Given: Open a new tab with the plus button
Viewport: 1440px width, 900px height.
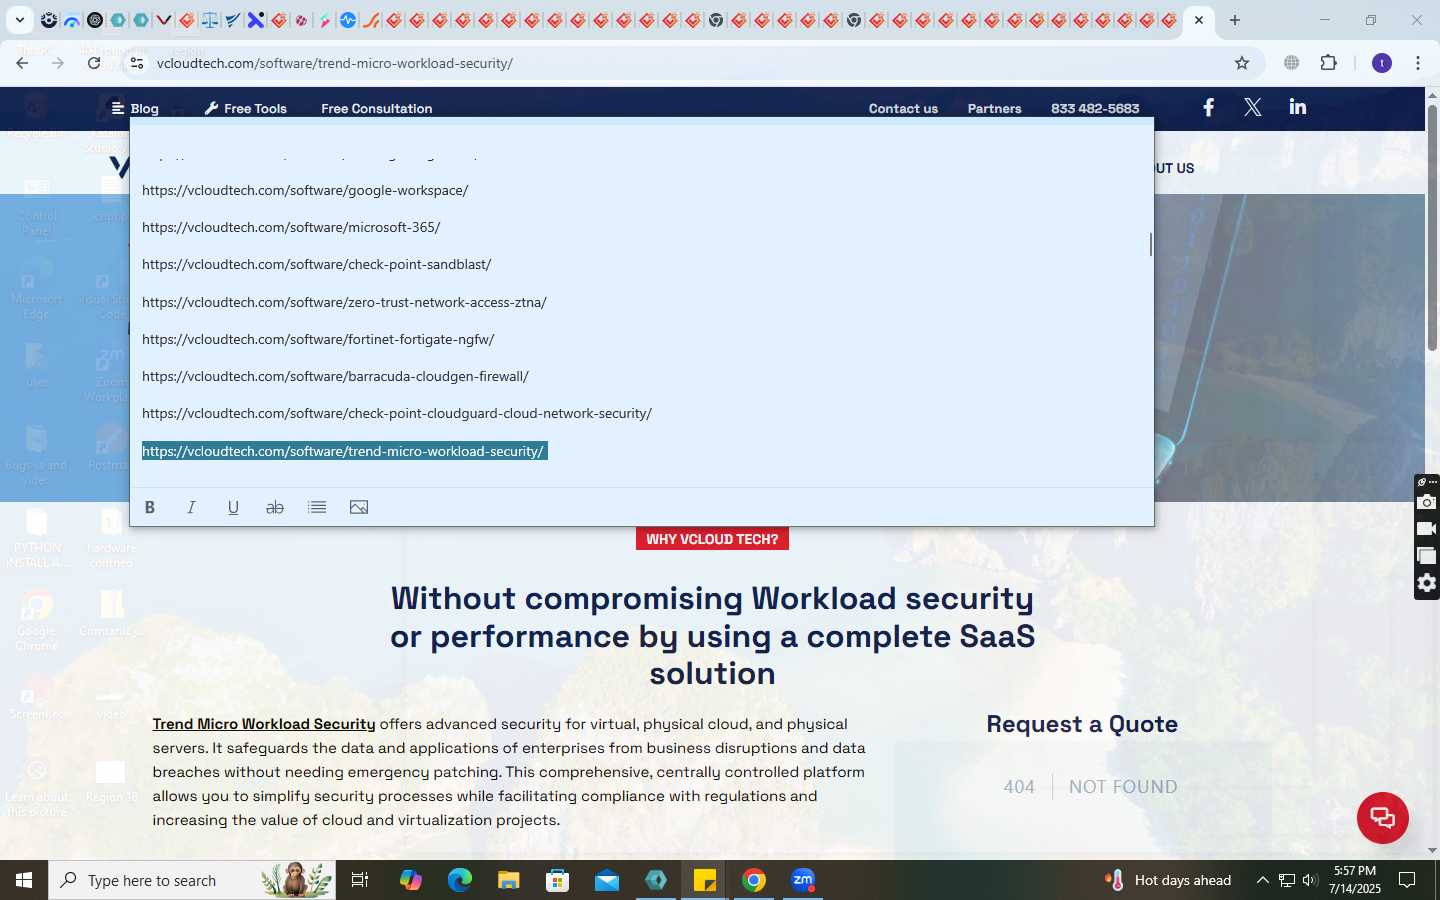Looking at the screenshot, I should (x=1235, y=20).
